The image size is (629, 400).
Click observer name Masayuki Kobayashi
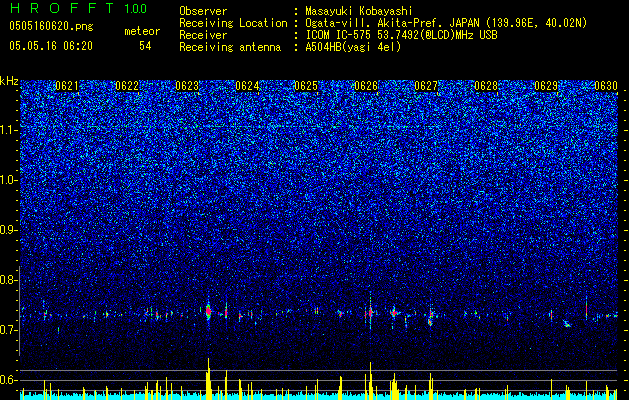(x=359, y=11)
